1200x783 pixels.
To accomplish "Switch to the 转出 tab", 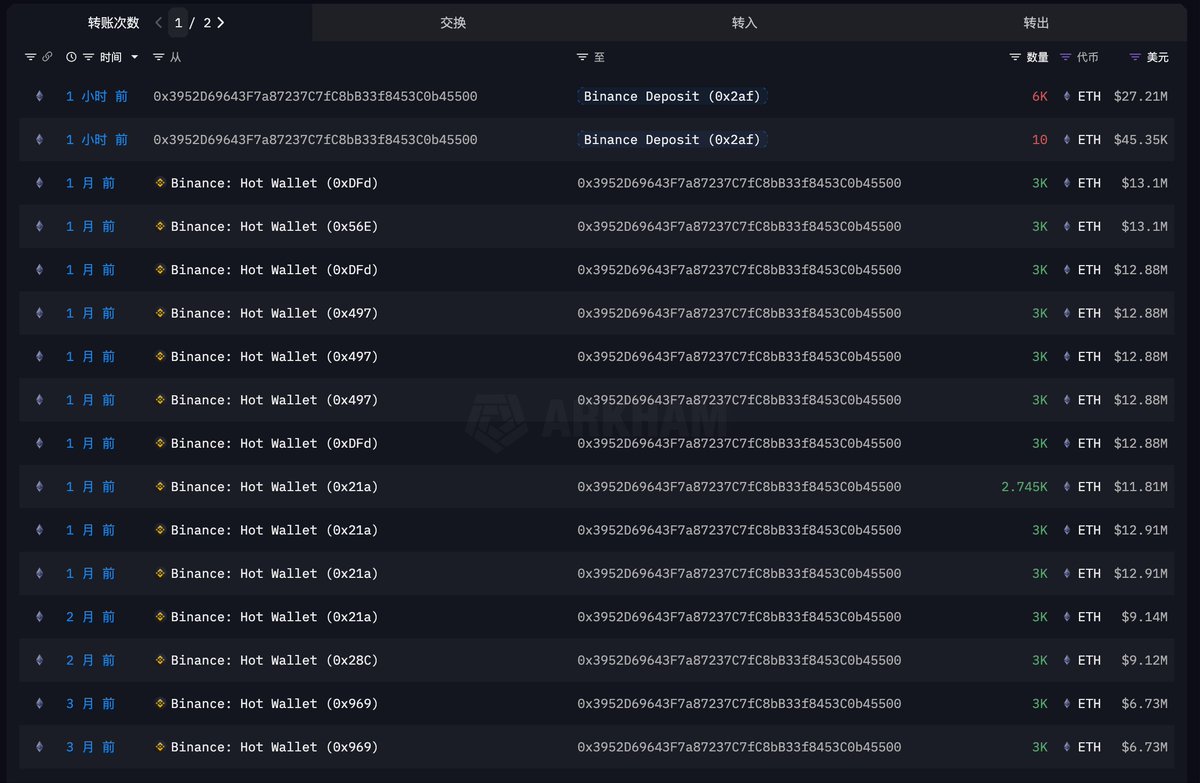I will (1037, 22).
